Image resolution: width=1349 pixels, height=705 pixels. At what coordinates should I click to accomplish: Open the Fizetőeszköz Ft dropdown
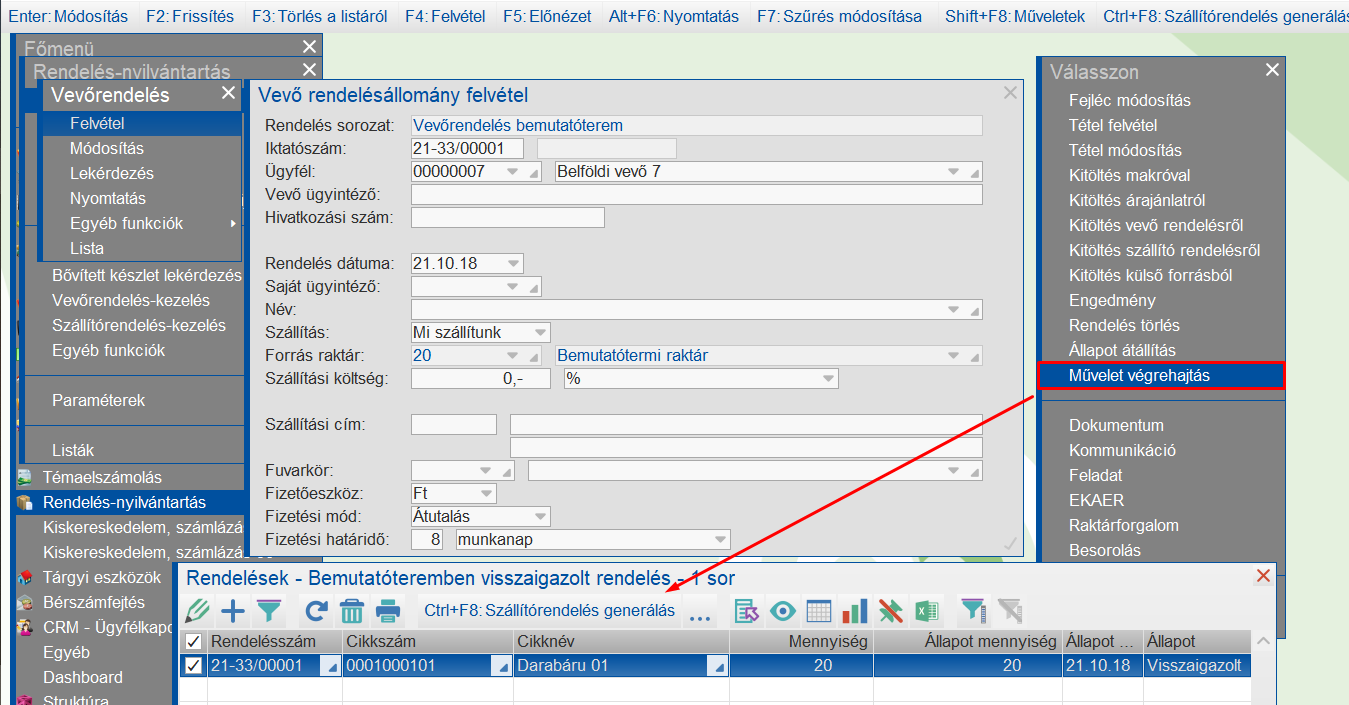(486, 494)
